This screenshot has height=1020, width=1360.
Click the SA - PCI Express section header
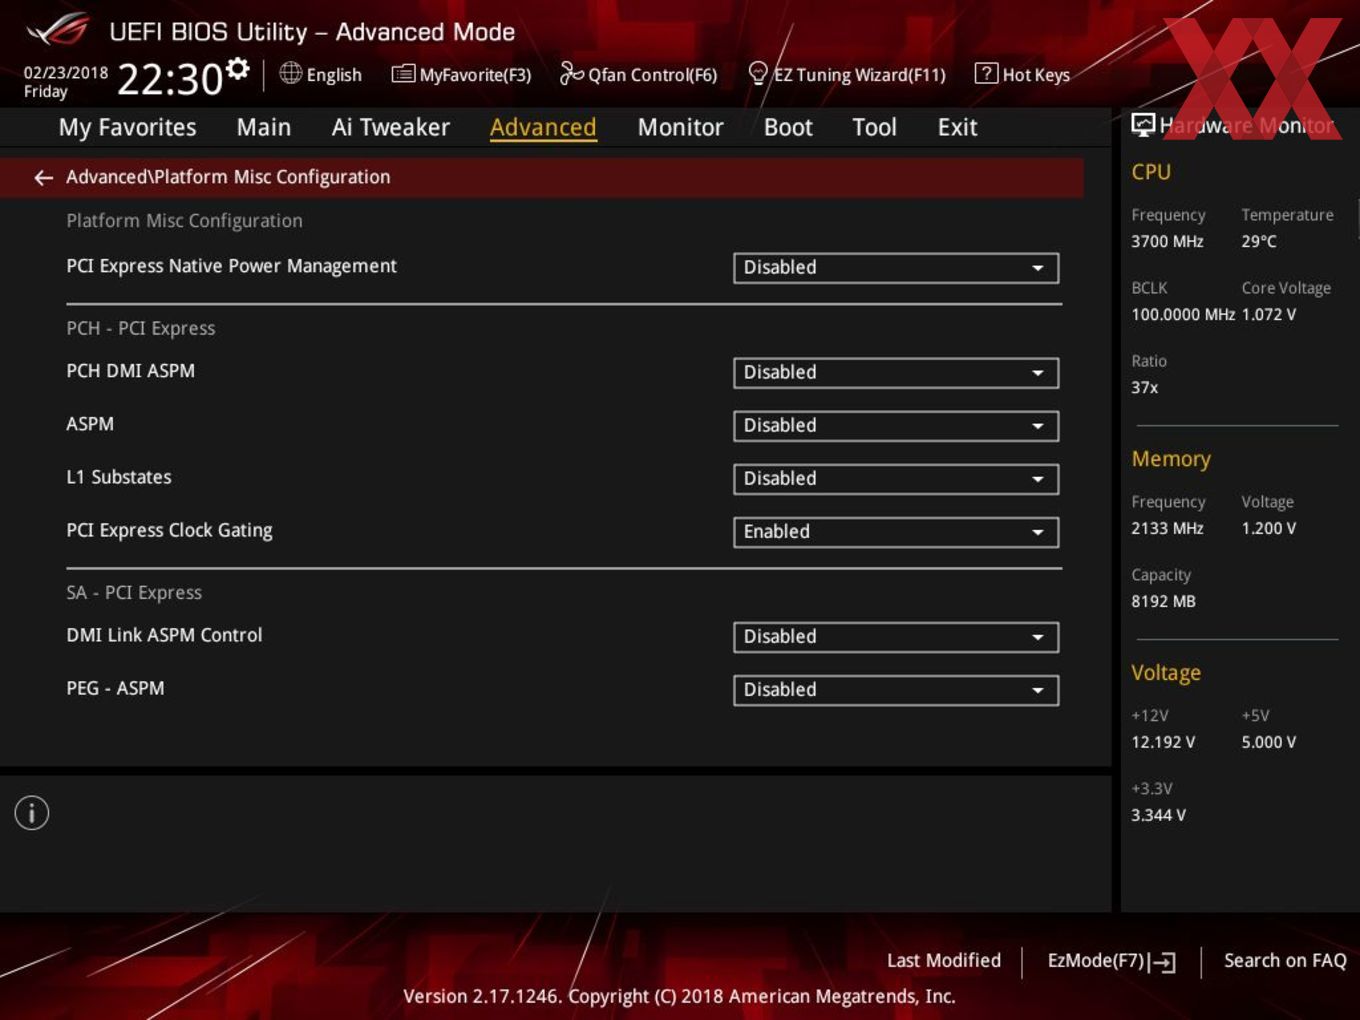coord(134,592)
